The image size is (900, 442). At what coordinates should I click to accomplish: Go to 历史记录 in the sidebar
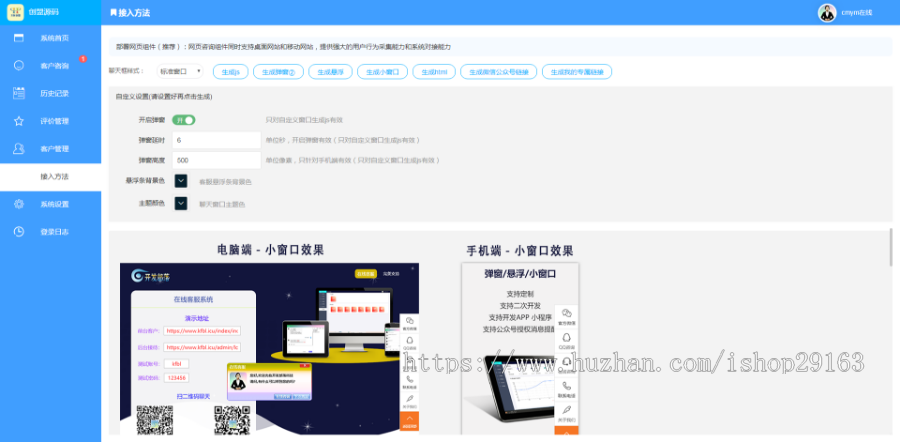tap(51, 93)
